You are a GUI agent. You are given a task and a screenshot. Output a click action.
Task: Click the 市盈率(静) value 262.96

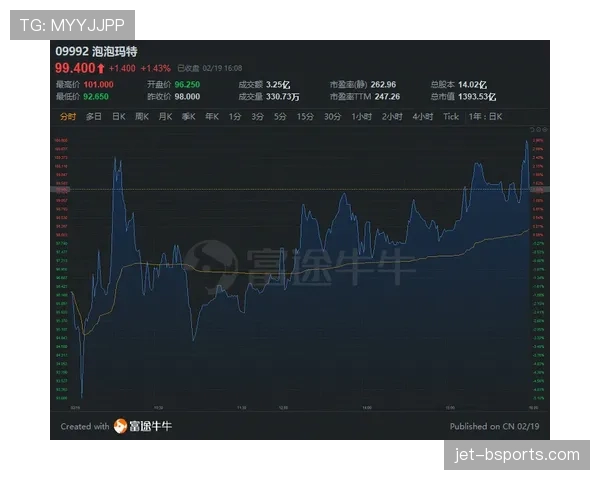pos(383,85)
